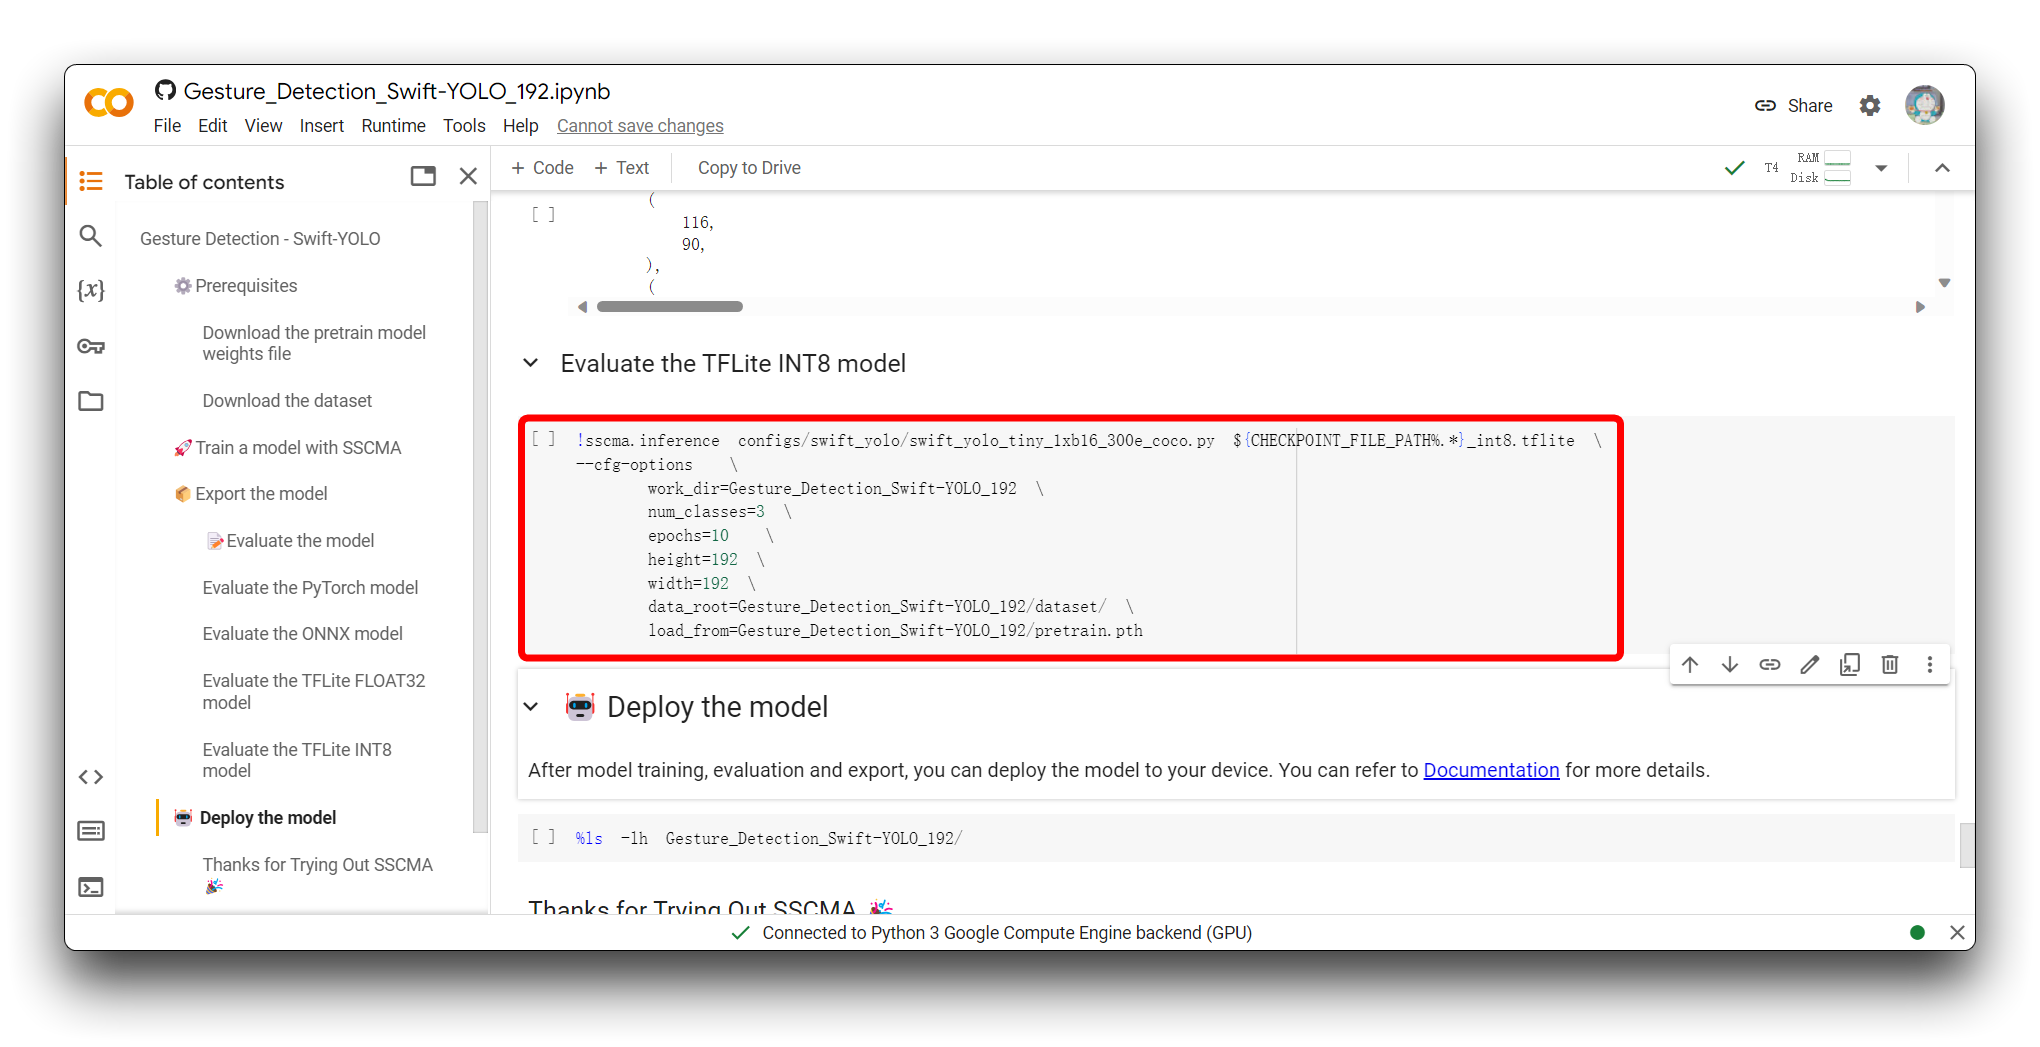Open the Documentation link
The image size is (2040, 1047).
pyautogui.click(x=1491, y=770)
